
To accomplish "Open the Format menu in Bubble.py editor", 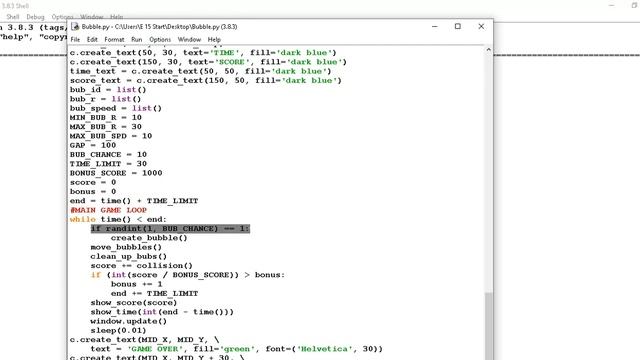I will pos(114,40).
